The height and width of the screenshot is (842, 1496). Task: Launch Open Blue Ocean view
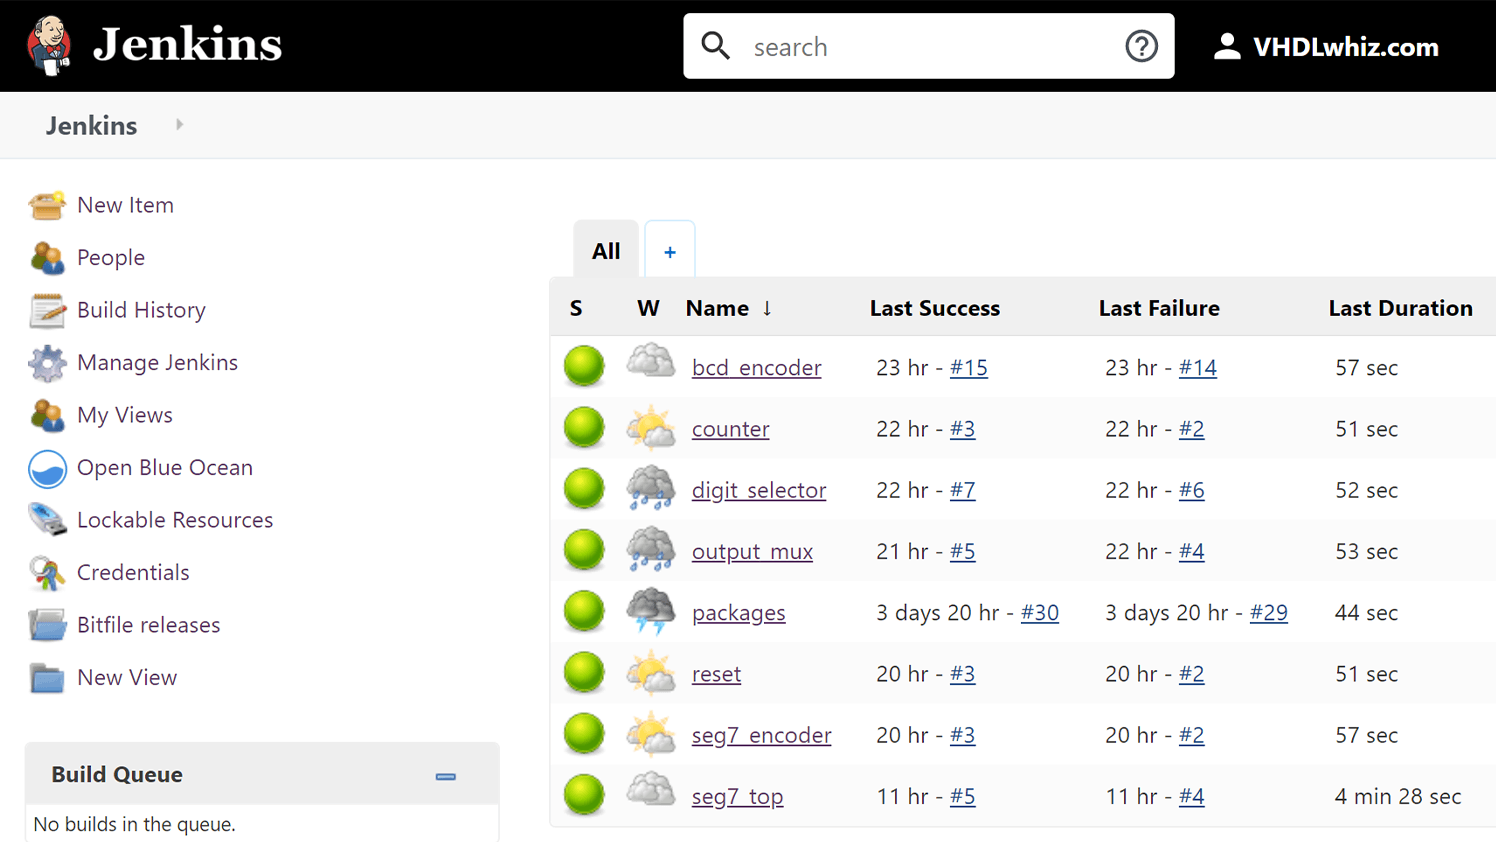pyautogui.click(x=164, y=467)
